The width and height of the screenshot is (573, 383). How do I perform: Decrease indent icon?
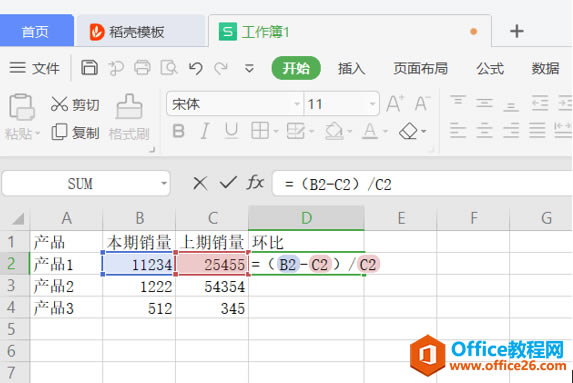click(540, 103)
